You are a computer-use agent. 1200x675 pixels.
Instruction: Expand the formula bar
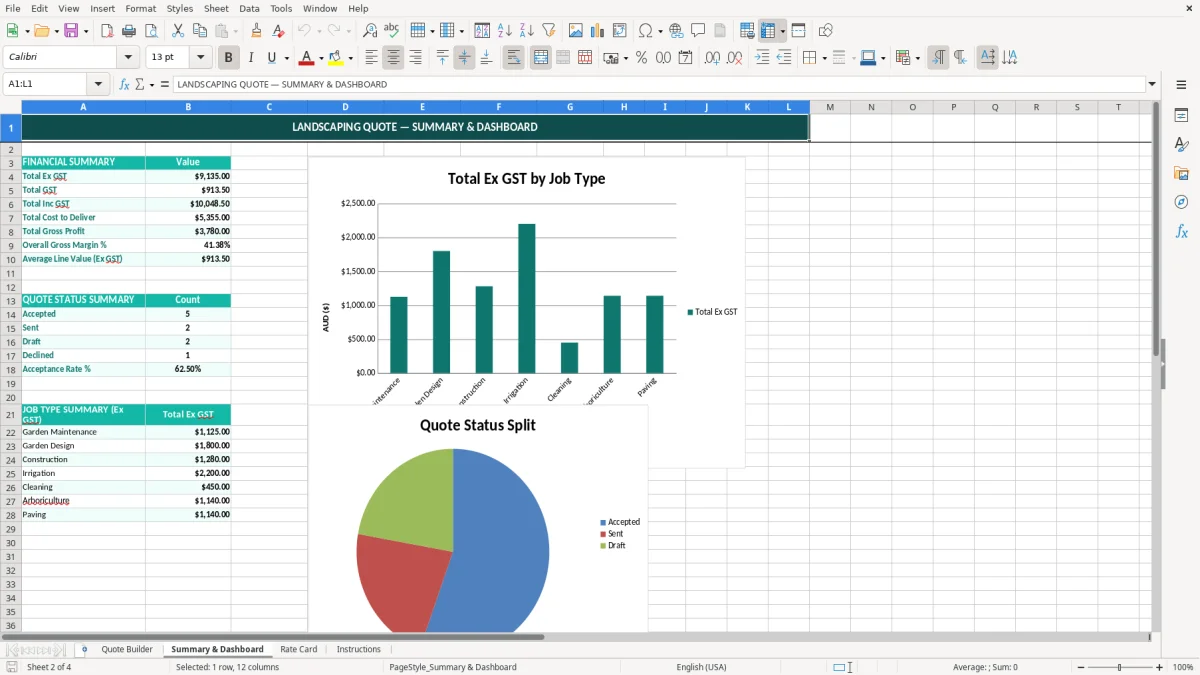click(1152, 84)
